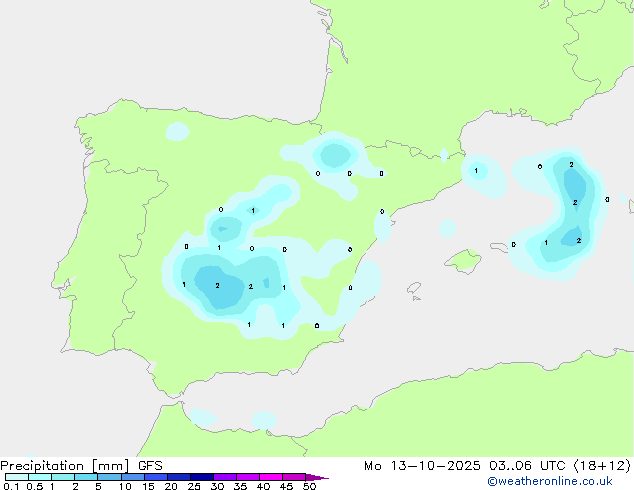
Task: Click the '03..06 UTC' time label
Action: 527,466
